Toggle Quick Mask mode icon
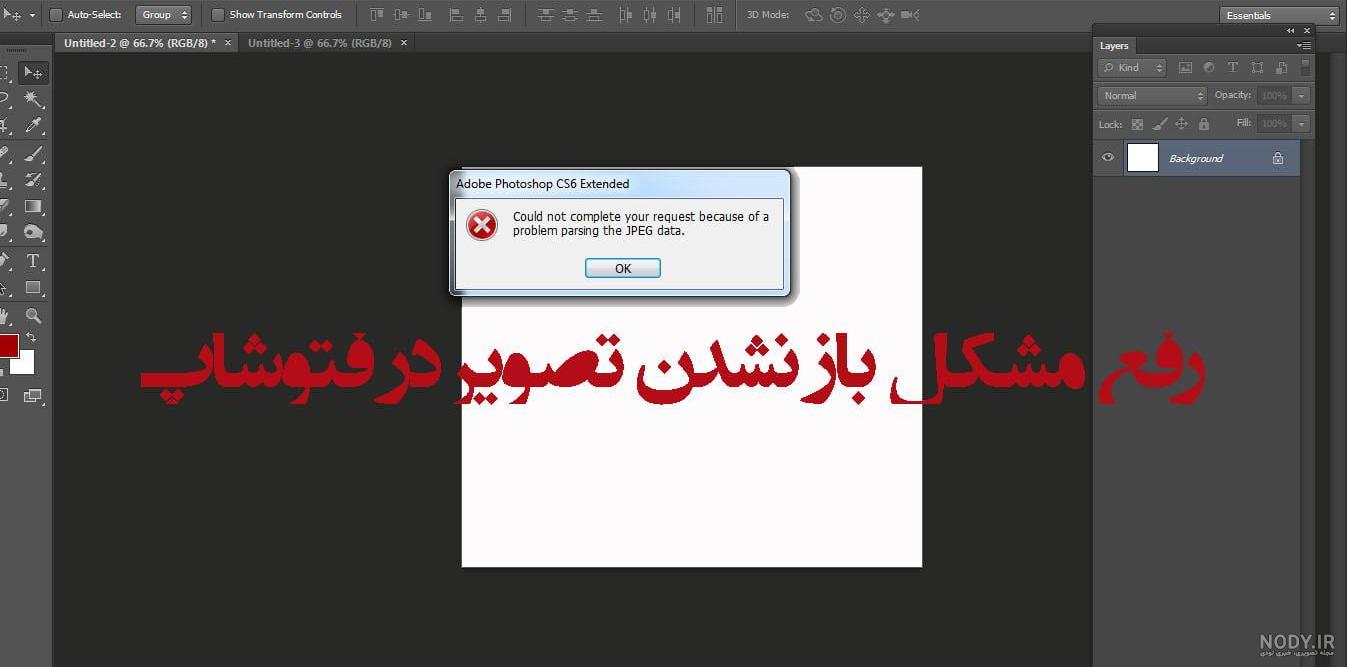Viewport: 1347px width, 667px height. (x=4, y=395)
